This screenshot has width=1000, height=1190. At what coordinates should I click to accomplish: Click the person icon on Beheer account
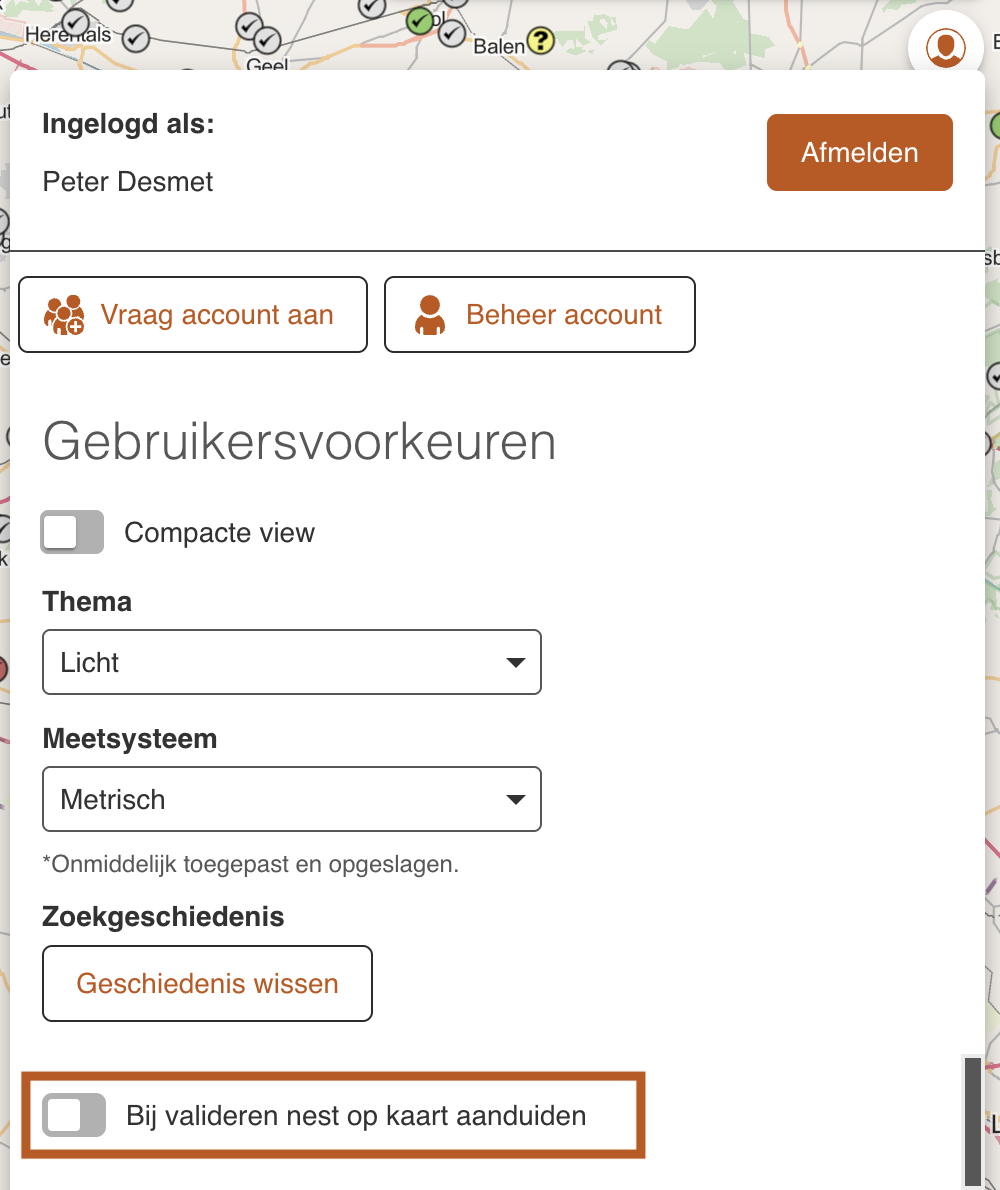click(x=429, y=314)
